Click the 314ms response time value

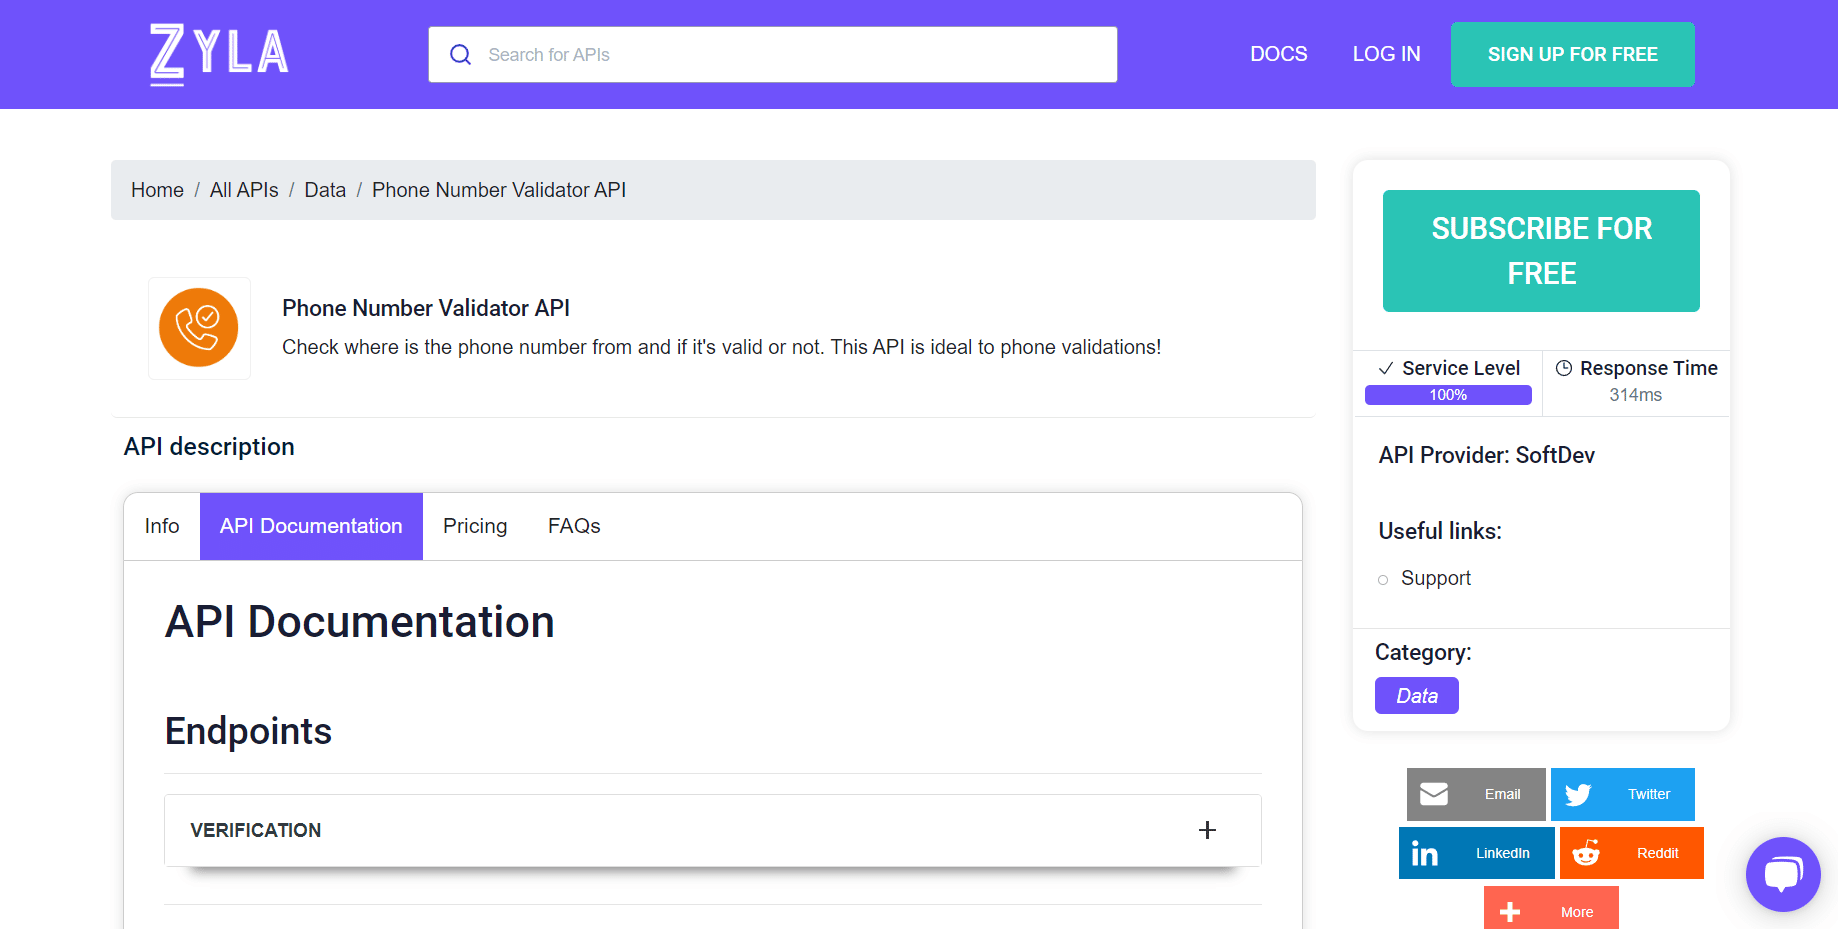[x=1635, y=395]
